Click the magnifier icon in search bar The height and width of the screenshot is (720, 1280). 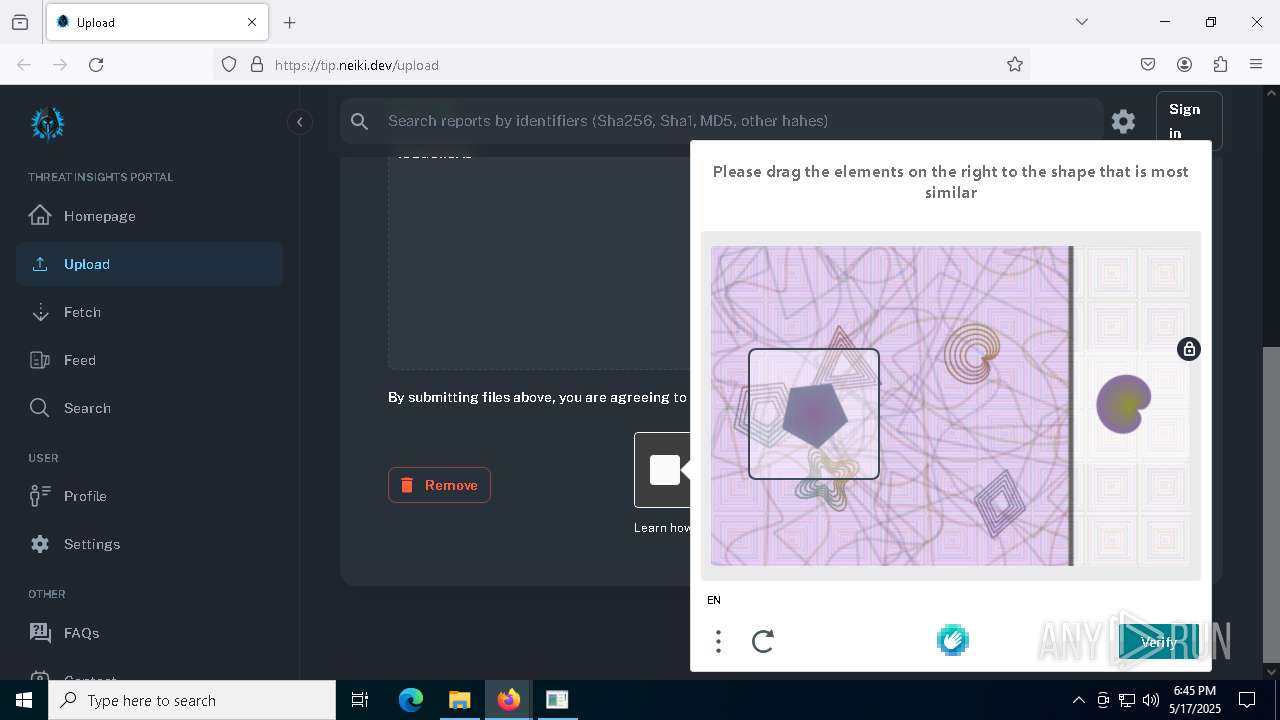[x=360, y=121]
